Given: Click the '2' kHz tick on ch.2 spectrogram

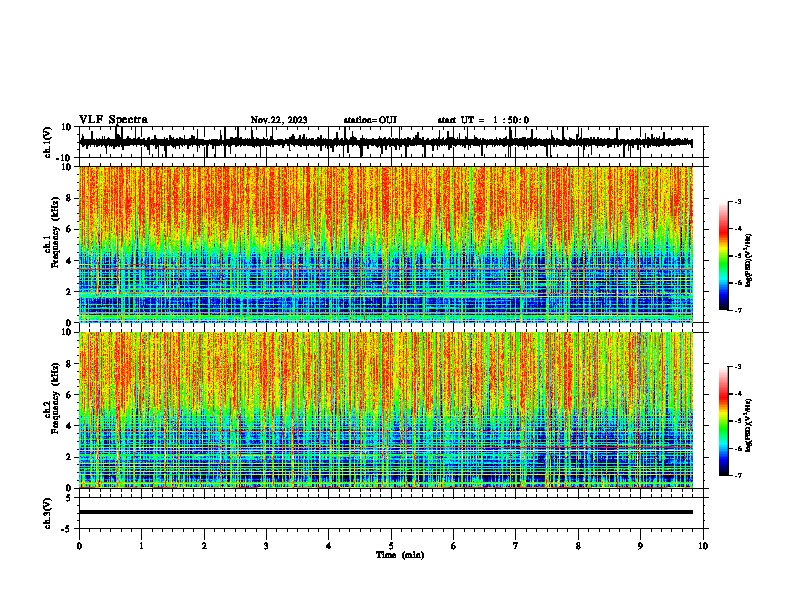Looking at the screenshot, I should coord(70,457).
